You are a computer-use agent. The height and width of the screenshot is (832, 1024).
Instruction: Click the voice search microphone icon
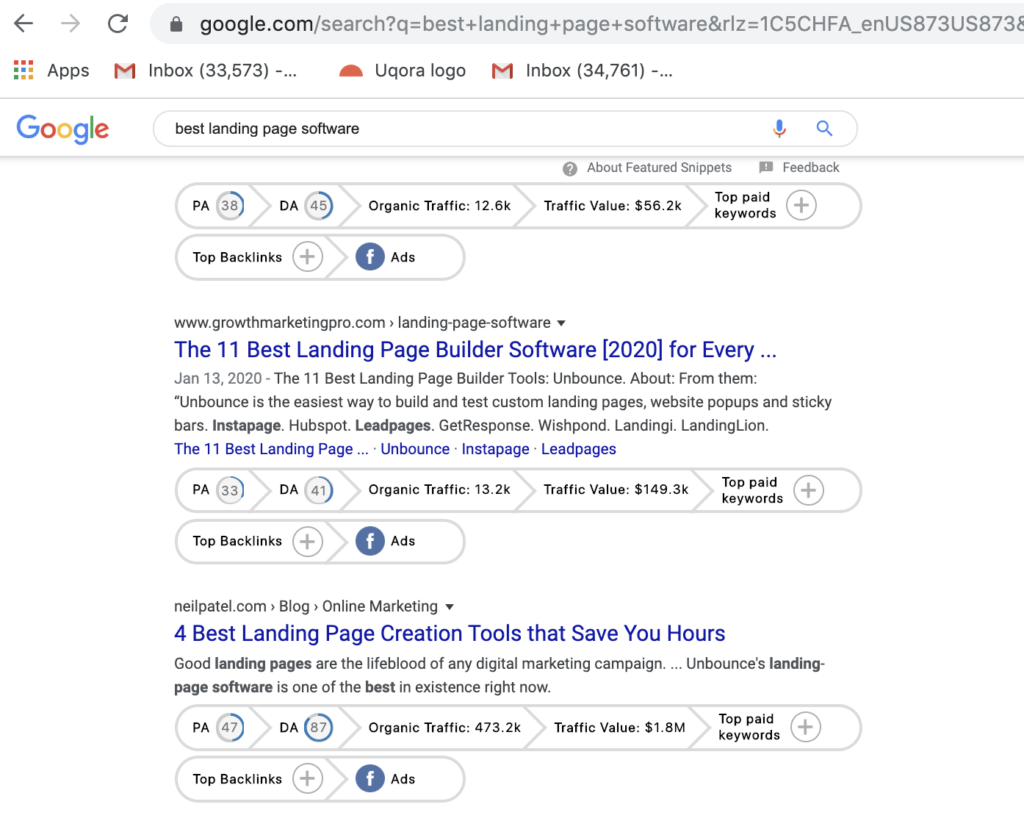pyautogui.click(x=779, y=129)
